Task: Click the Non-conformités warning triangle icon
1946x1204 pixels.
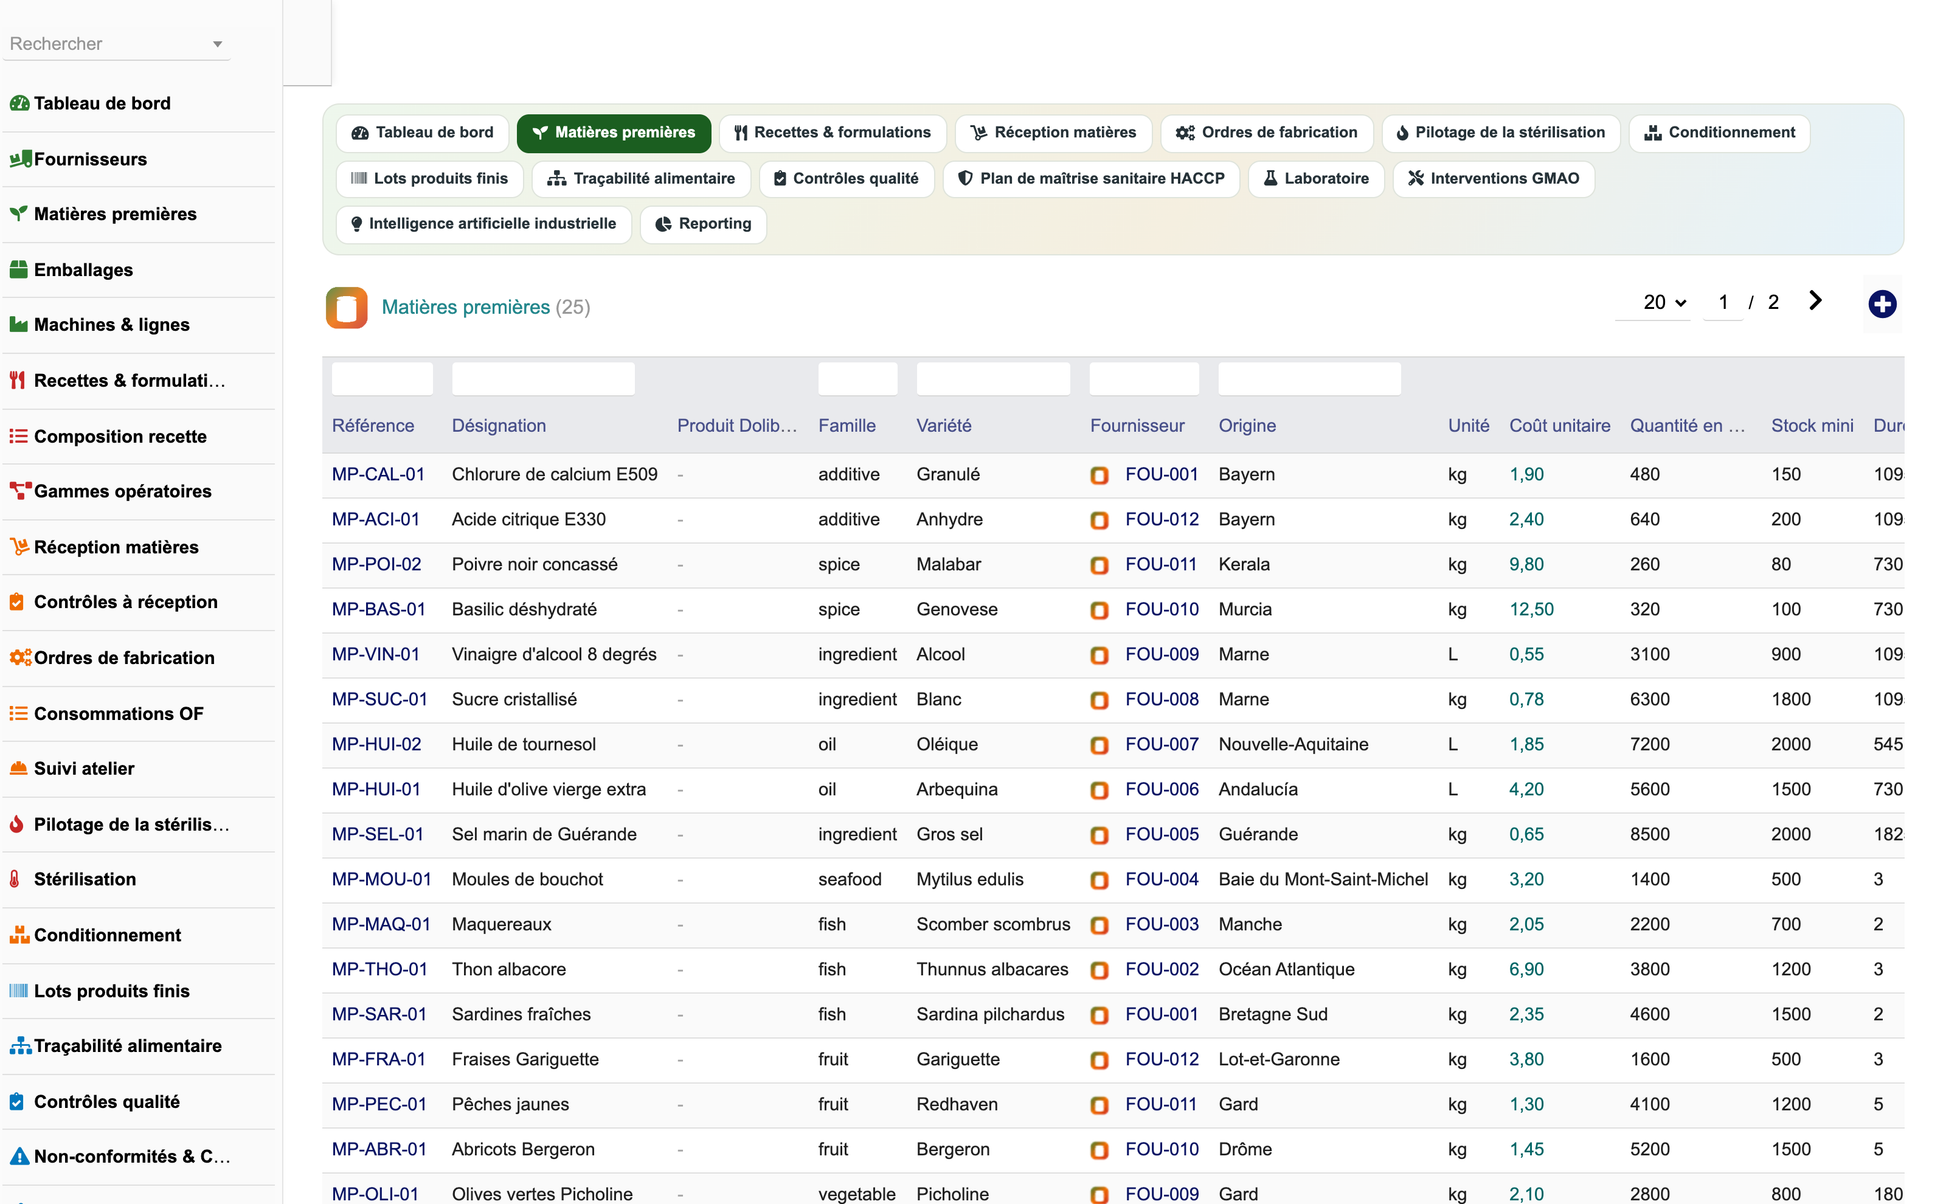Action: point(20,1156)
